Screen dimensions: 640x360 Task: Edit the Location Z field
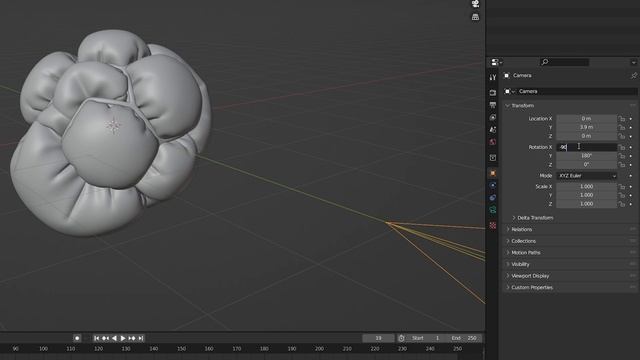point(587,136)
